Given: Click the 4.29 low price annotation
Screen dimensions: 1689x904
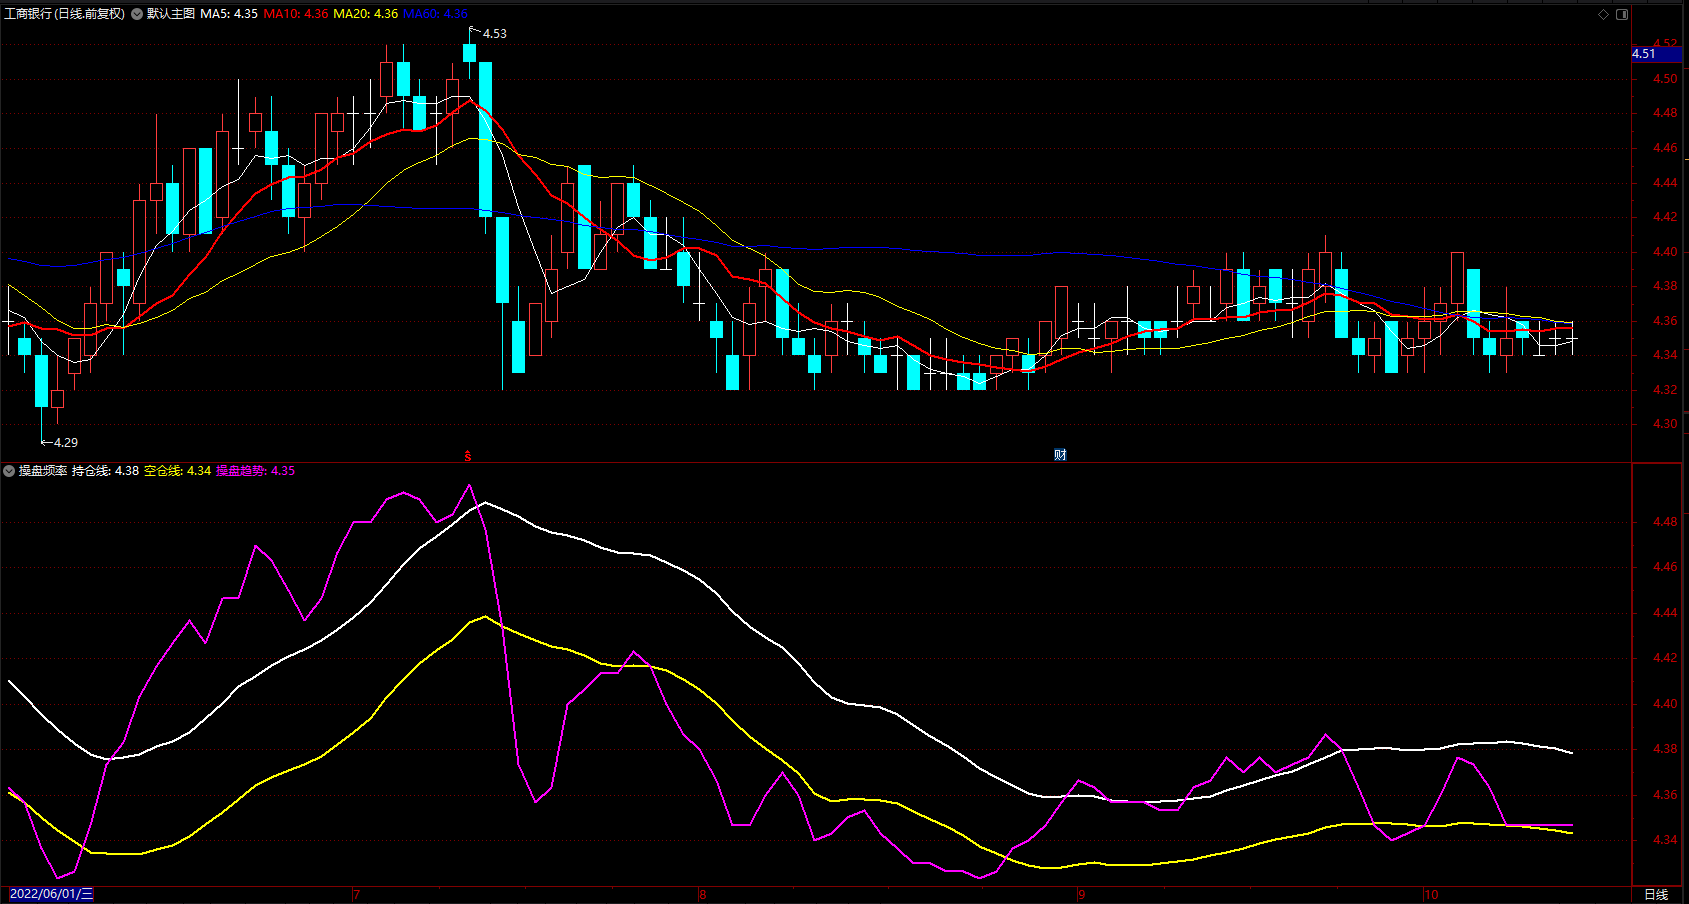Looking at the screenshot, I should point(66,442).
